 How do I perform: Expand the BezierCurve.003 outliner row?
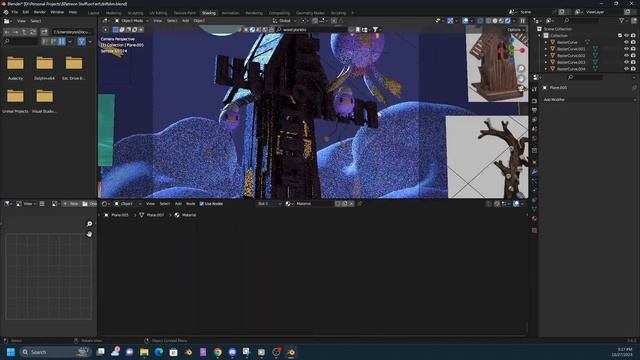546,62
